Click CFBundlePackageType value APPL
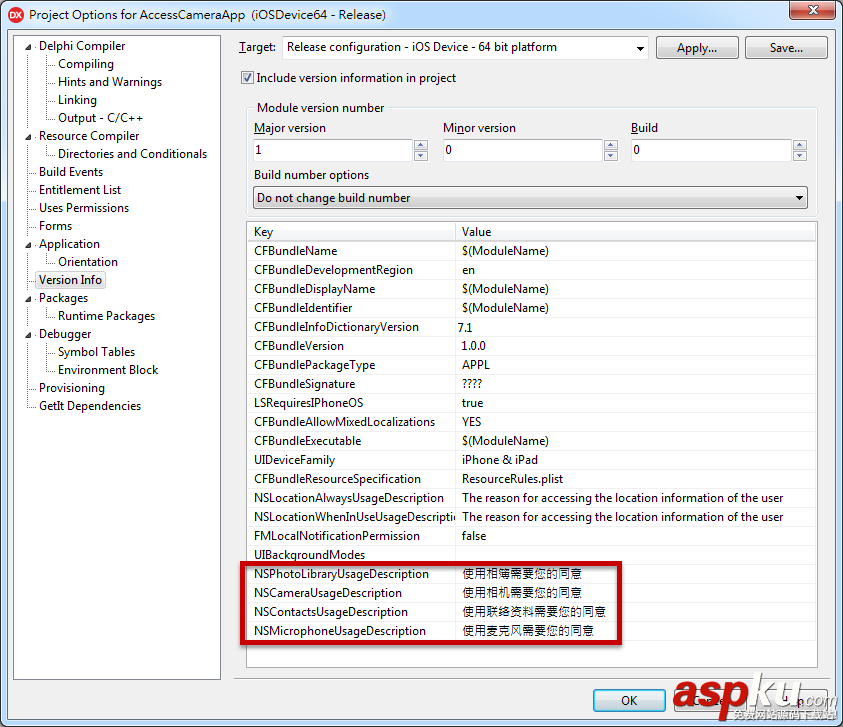Viewport: 843px width, 727px height. (x=476, y=365)
